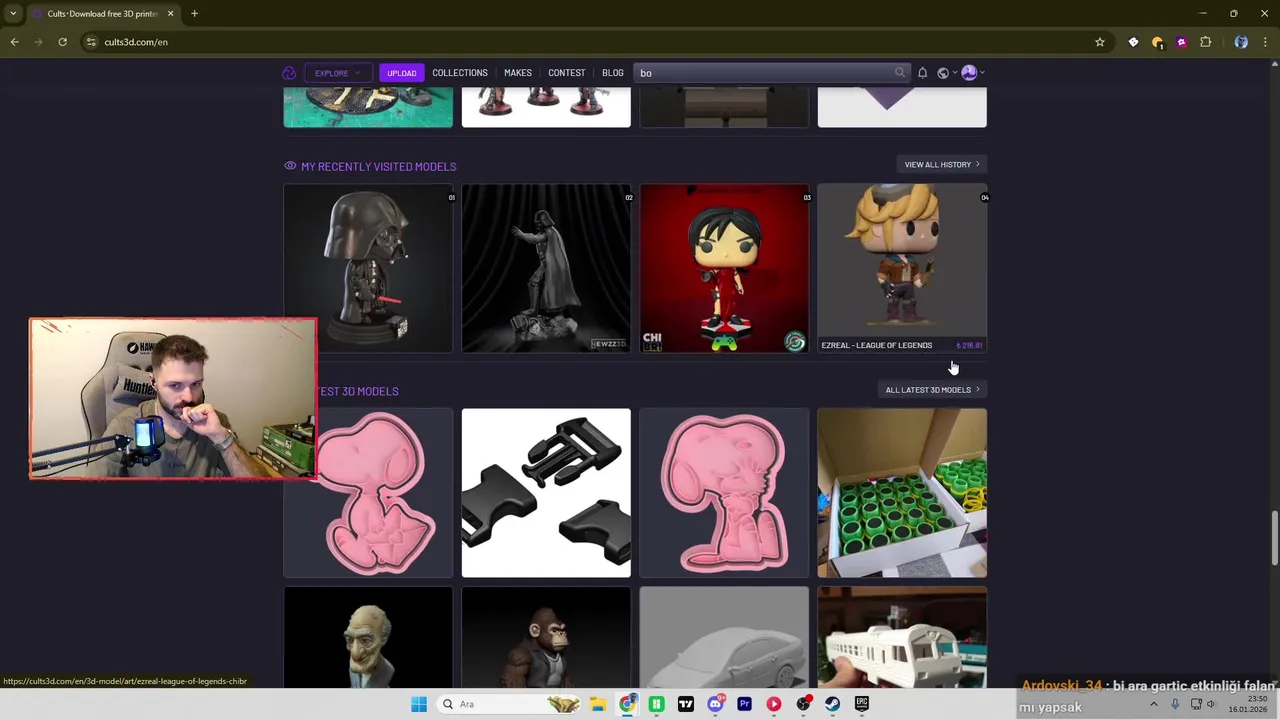This screenshot has width=1280, height=720.
Task: Open the red-background Funko figure thumbnail
Action: tap(724, 268)
